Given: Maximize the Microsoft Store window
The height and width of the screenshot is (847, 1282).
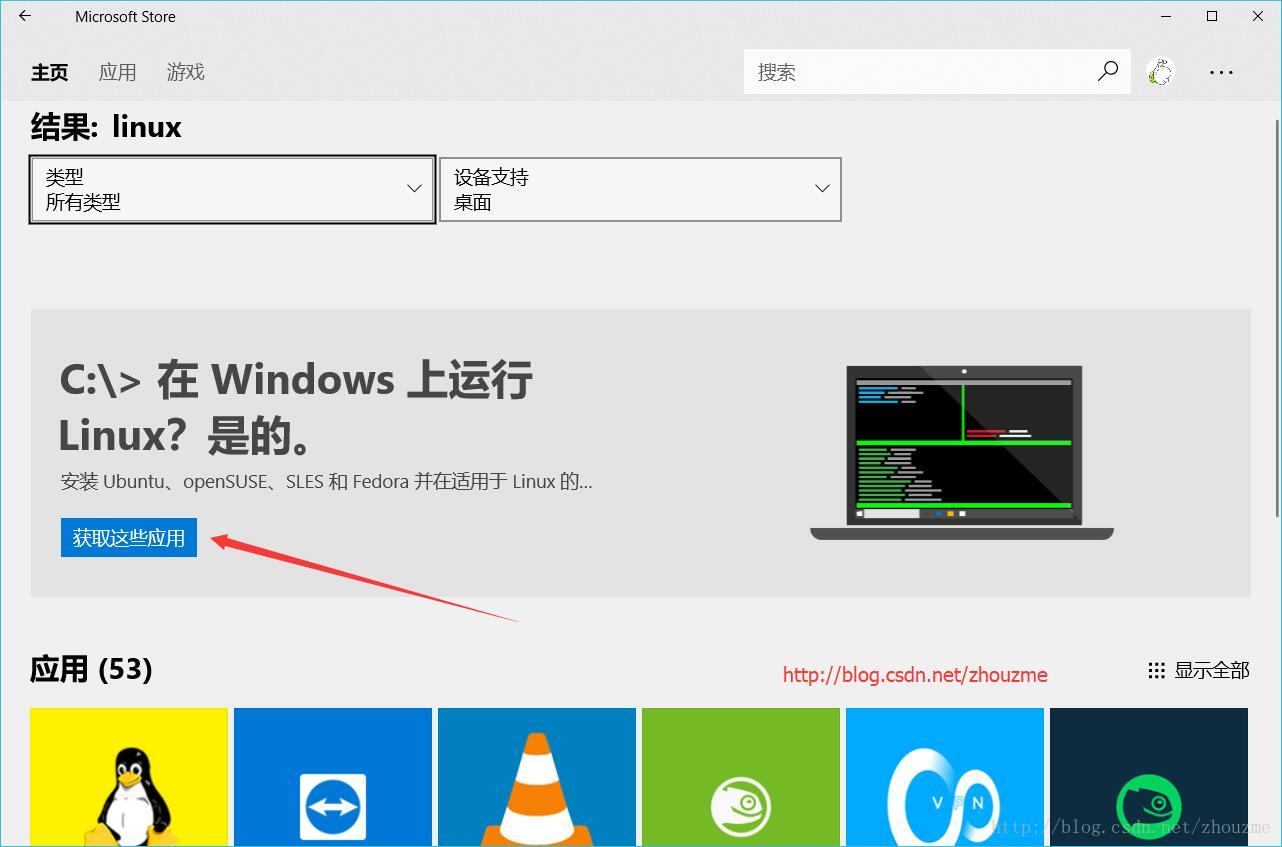Looking at the screenshot, I should [x=1212, y=16].
